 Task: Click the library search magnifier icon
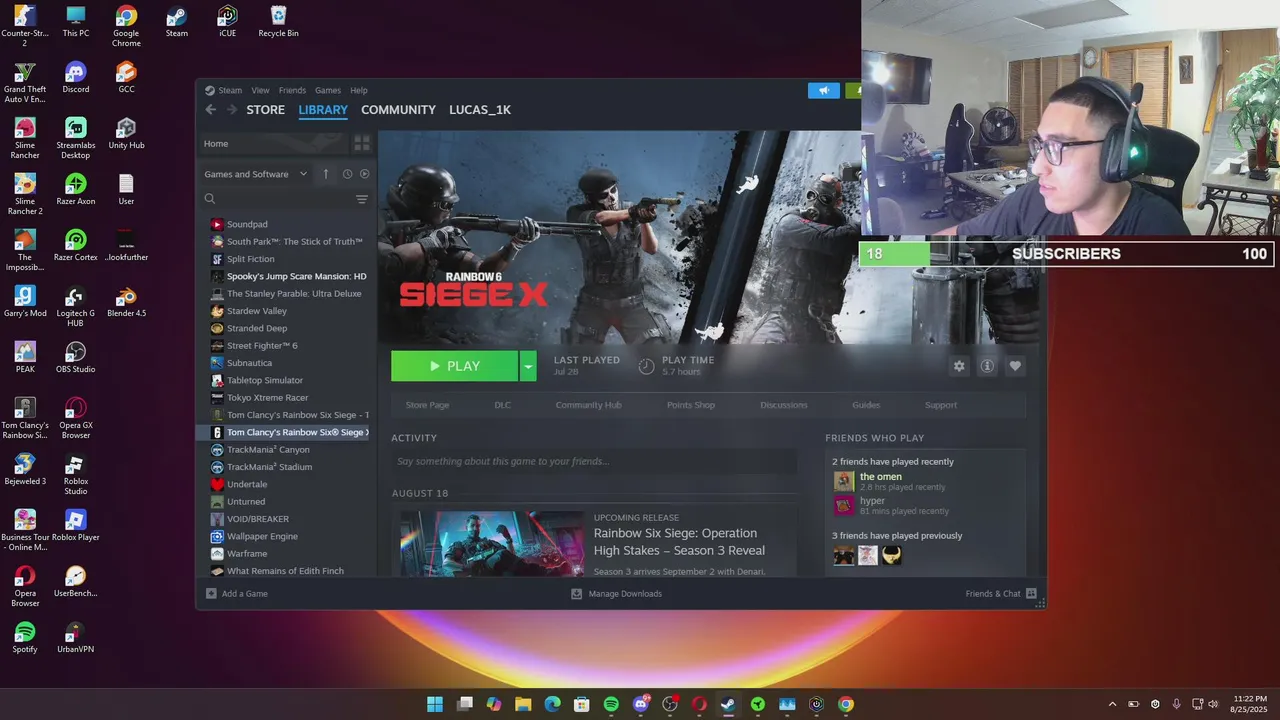click(x=210, y=199)
